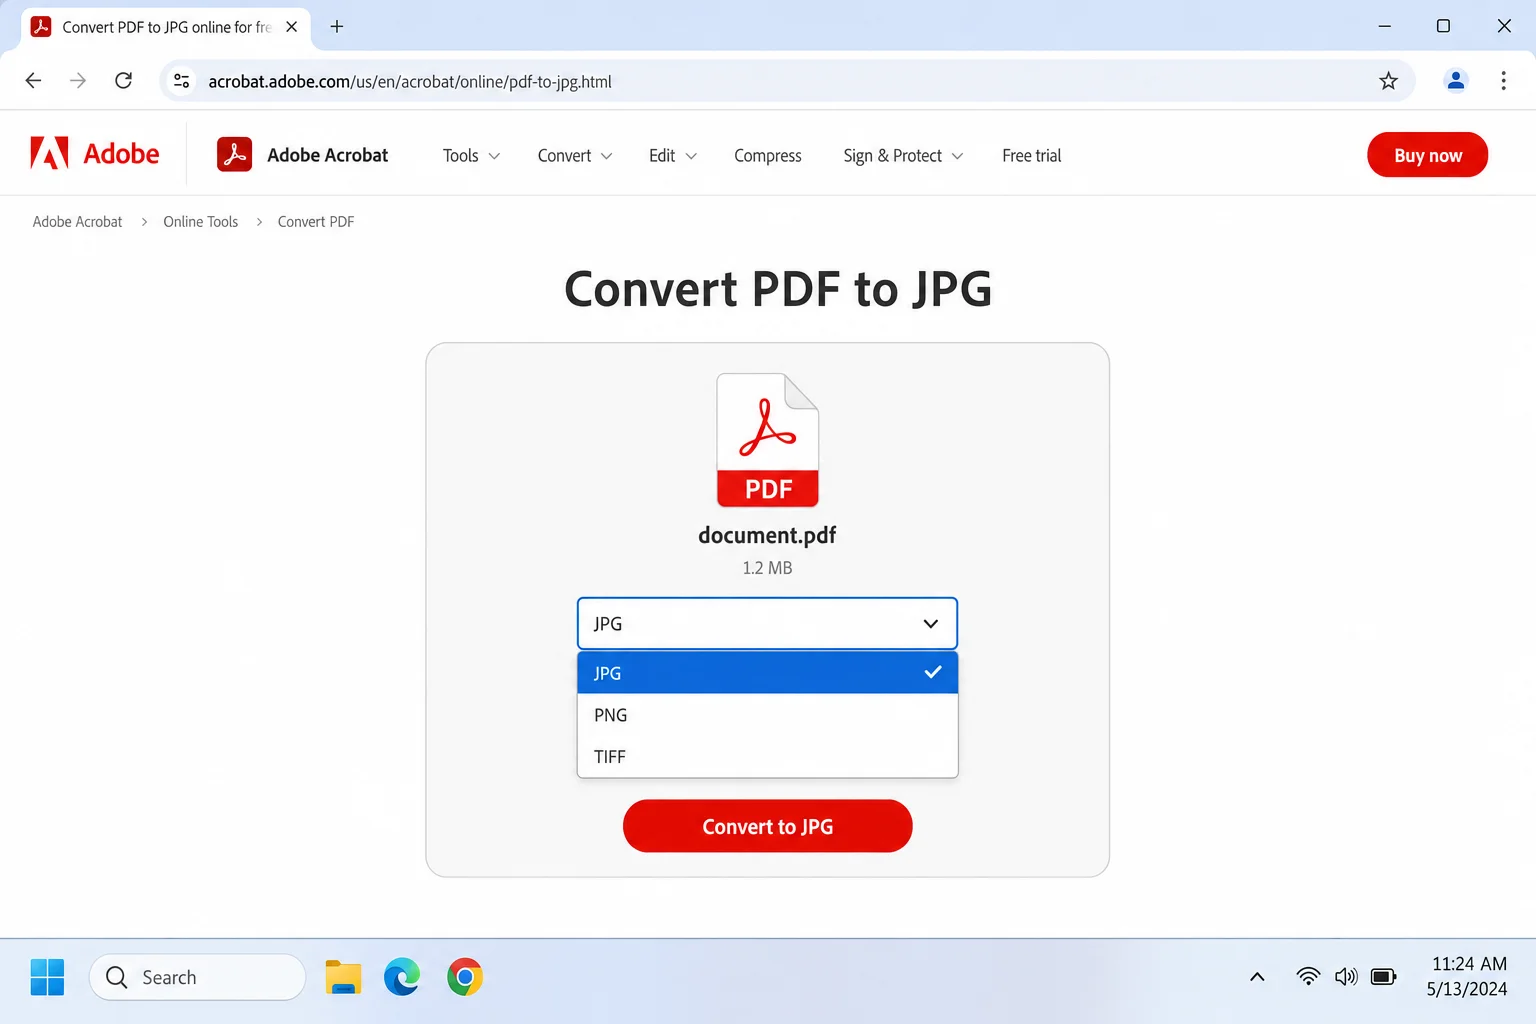Reload the page with the refresh icon
Image resolution: width=1536 pixels, height=1024 pixels.
[x=123, y=81]
